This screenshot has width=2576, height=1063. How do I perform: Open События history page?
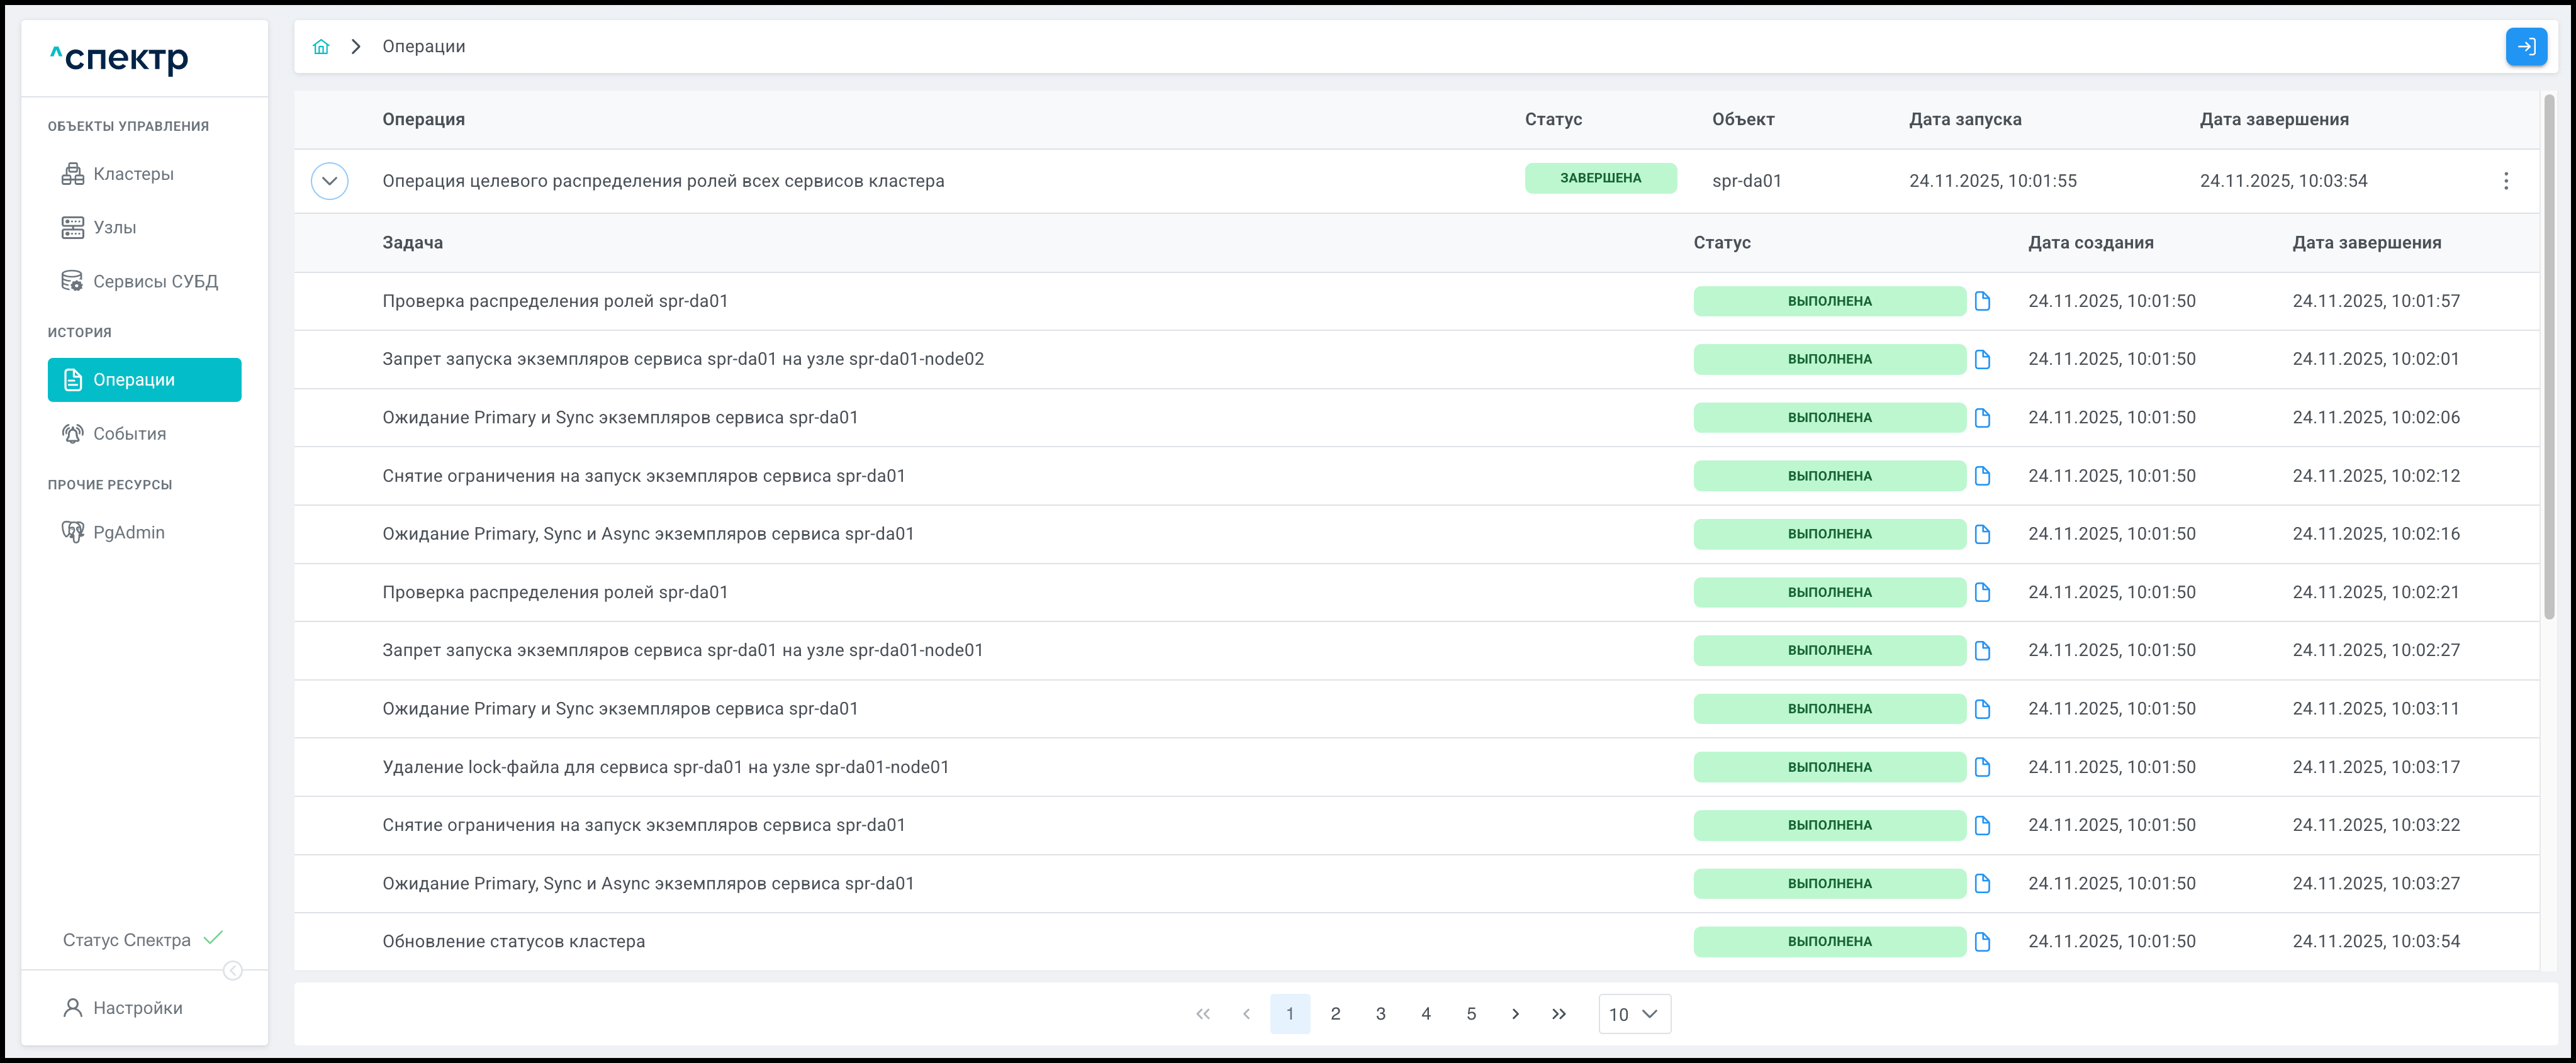coord(129,434)
